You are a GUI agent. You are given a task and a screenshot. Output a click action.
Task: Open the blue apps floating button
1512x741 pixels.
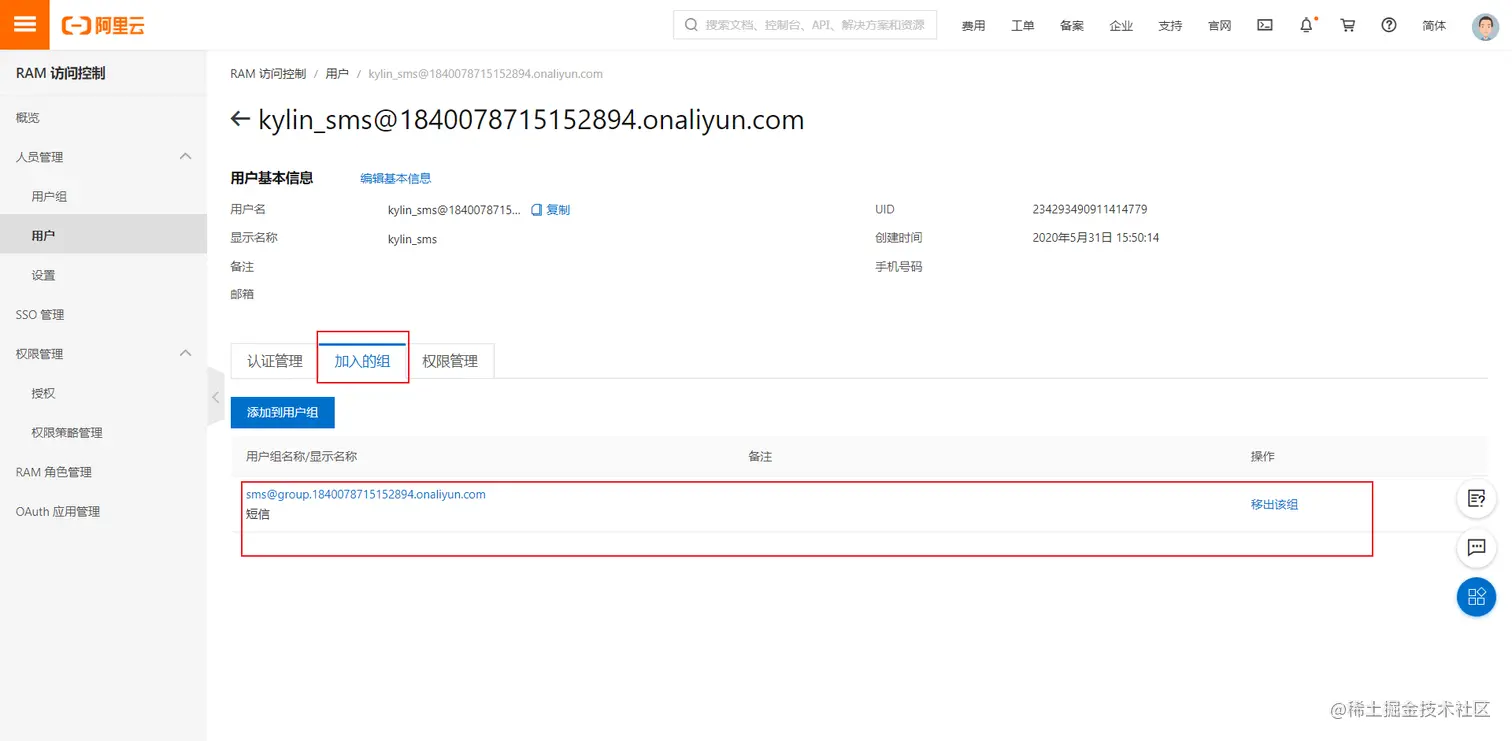point(1476,597)
